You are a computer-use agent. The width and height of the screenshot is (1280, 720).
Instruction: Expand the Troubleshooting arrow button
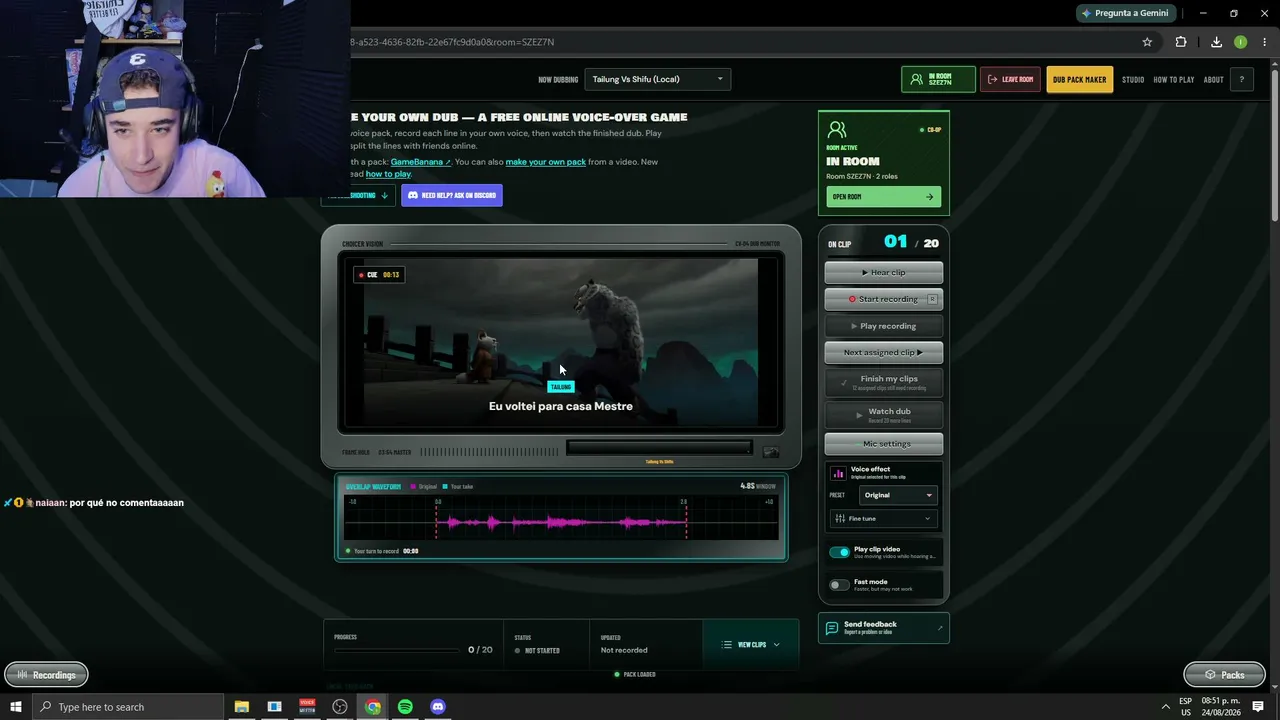coord(358,195)
